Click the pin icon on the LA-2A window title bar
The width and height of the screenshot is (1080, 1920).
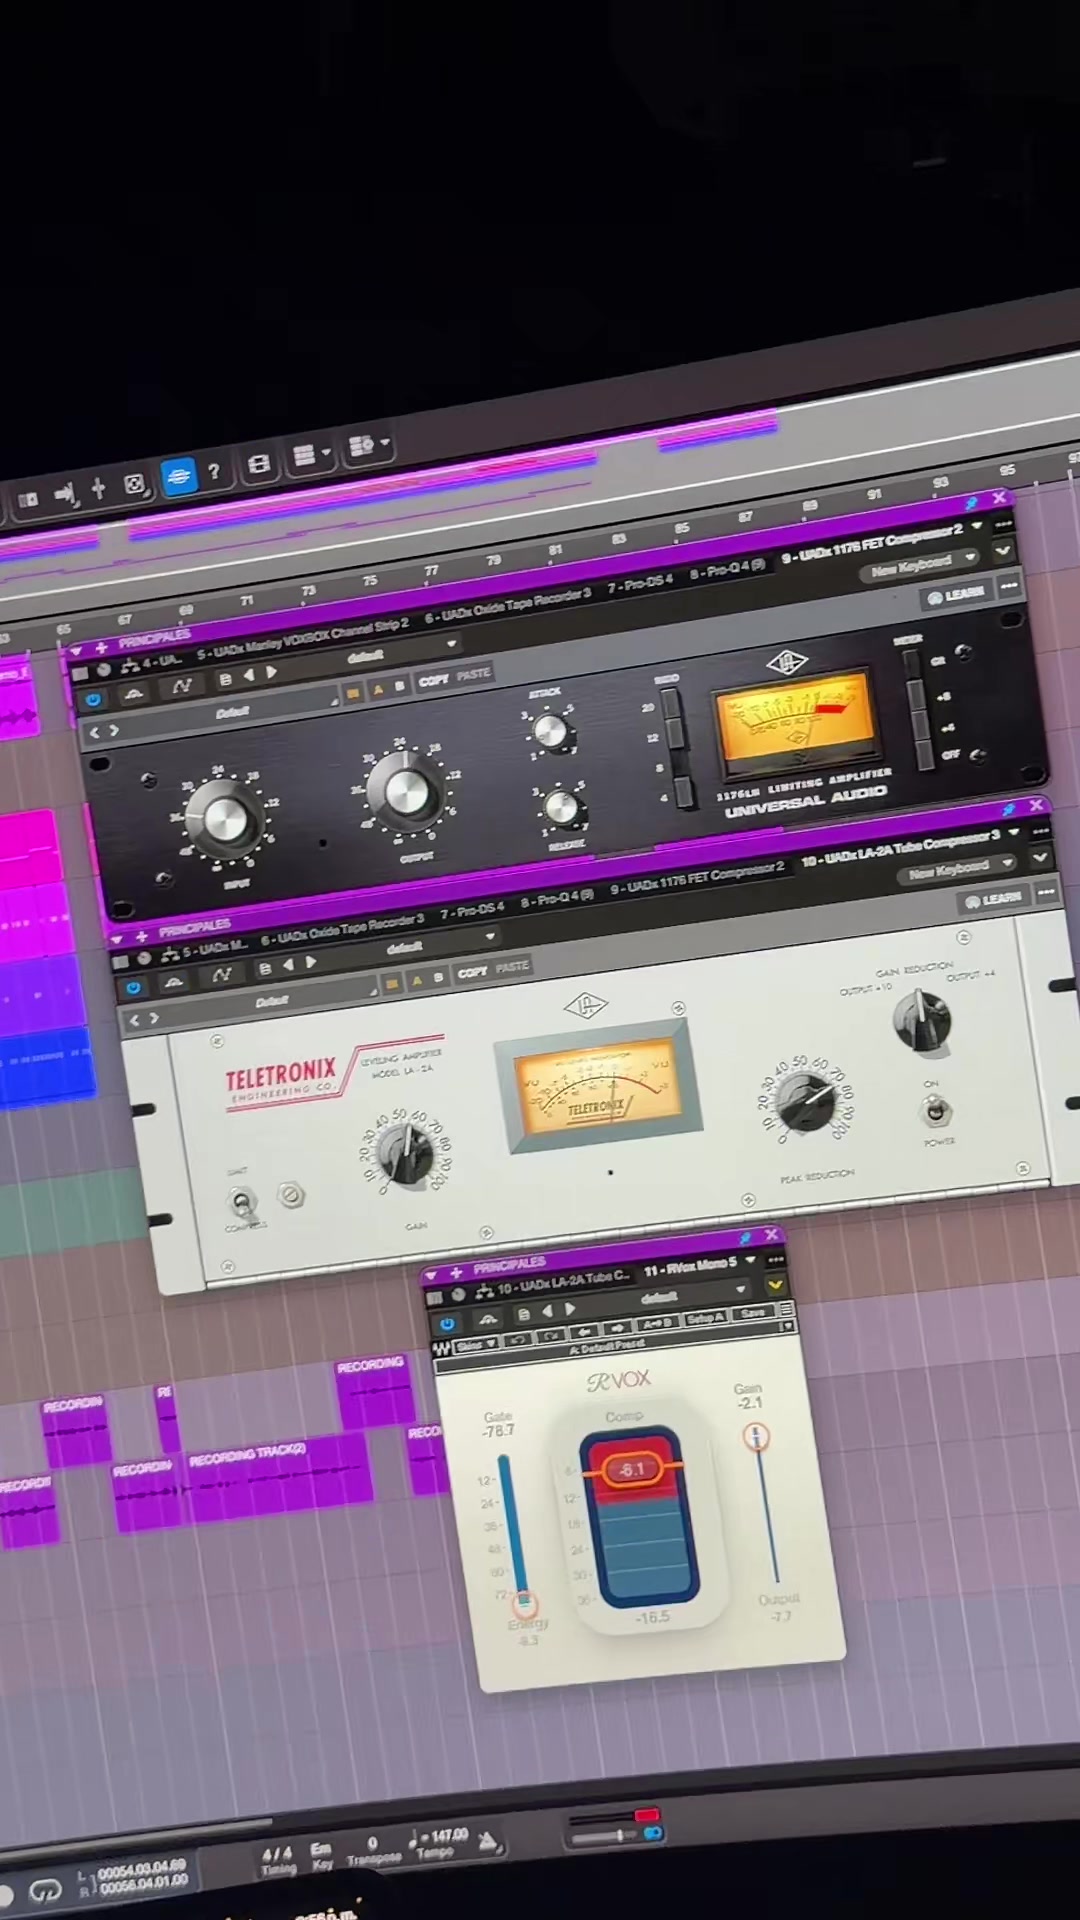pos(1008,809)
